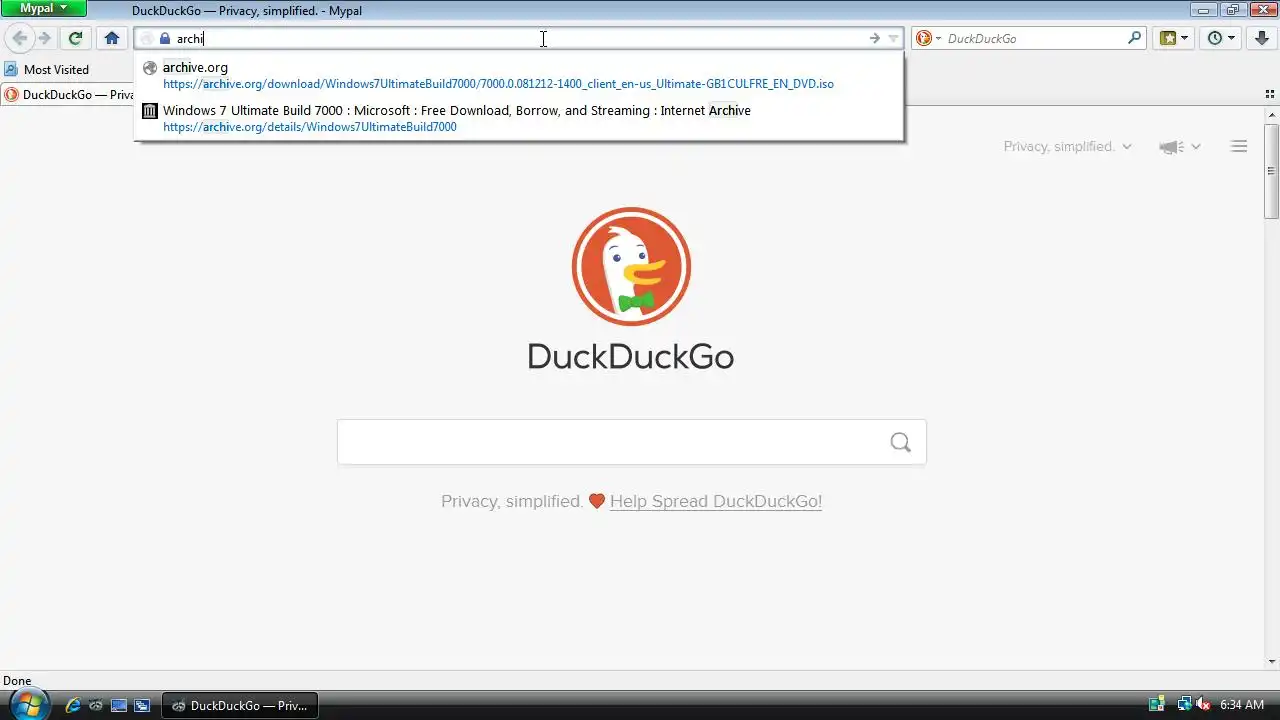Viewport: 1280px width, 720px height.
Task: Open Most Visited bookmarks folder
Action: pos(47,69)
